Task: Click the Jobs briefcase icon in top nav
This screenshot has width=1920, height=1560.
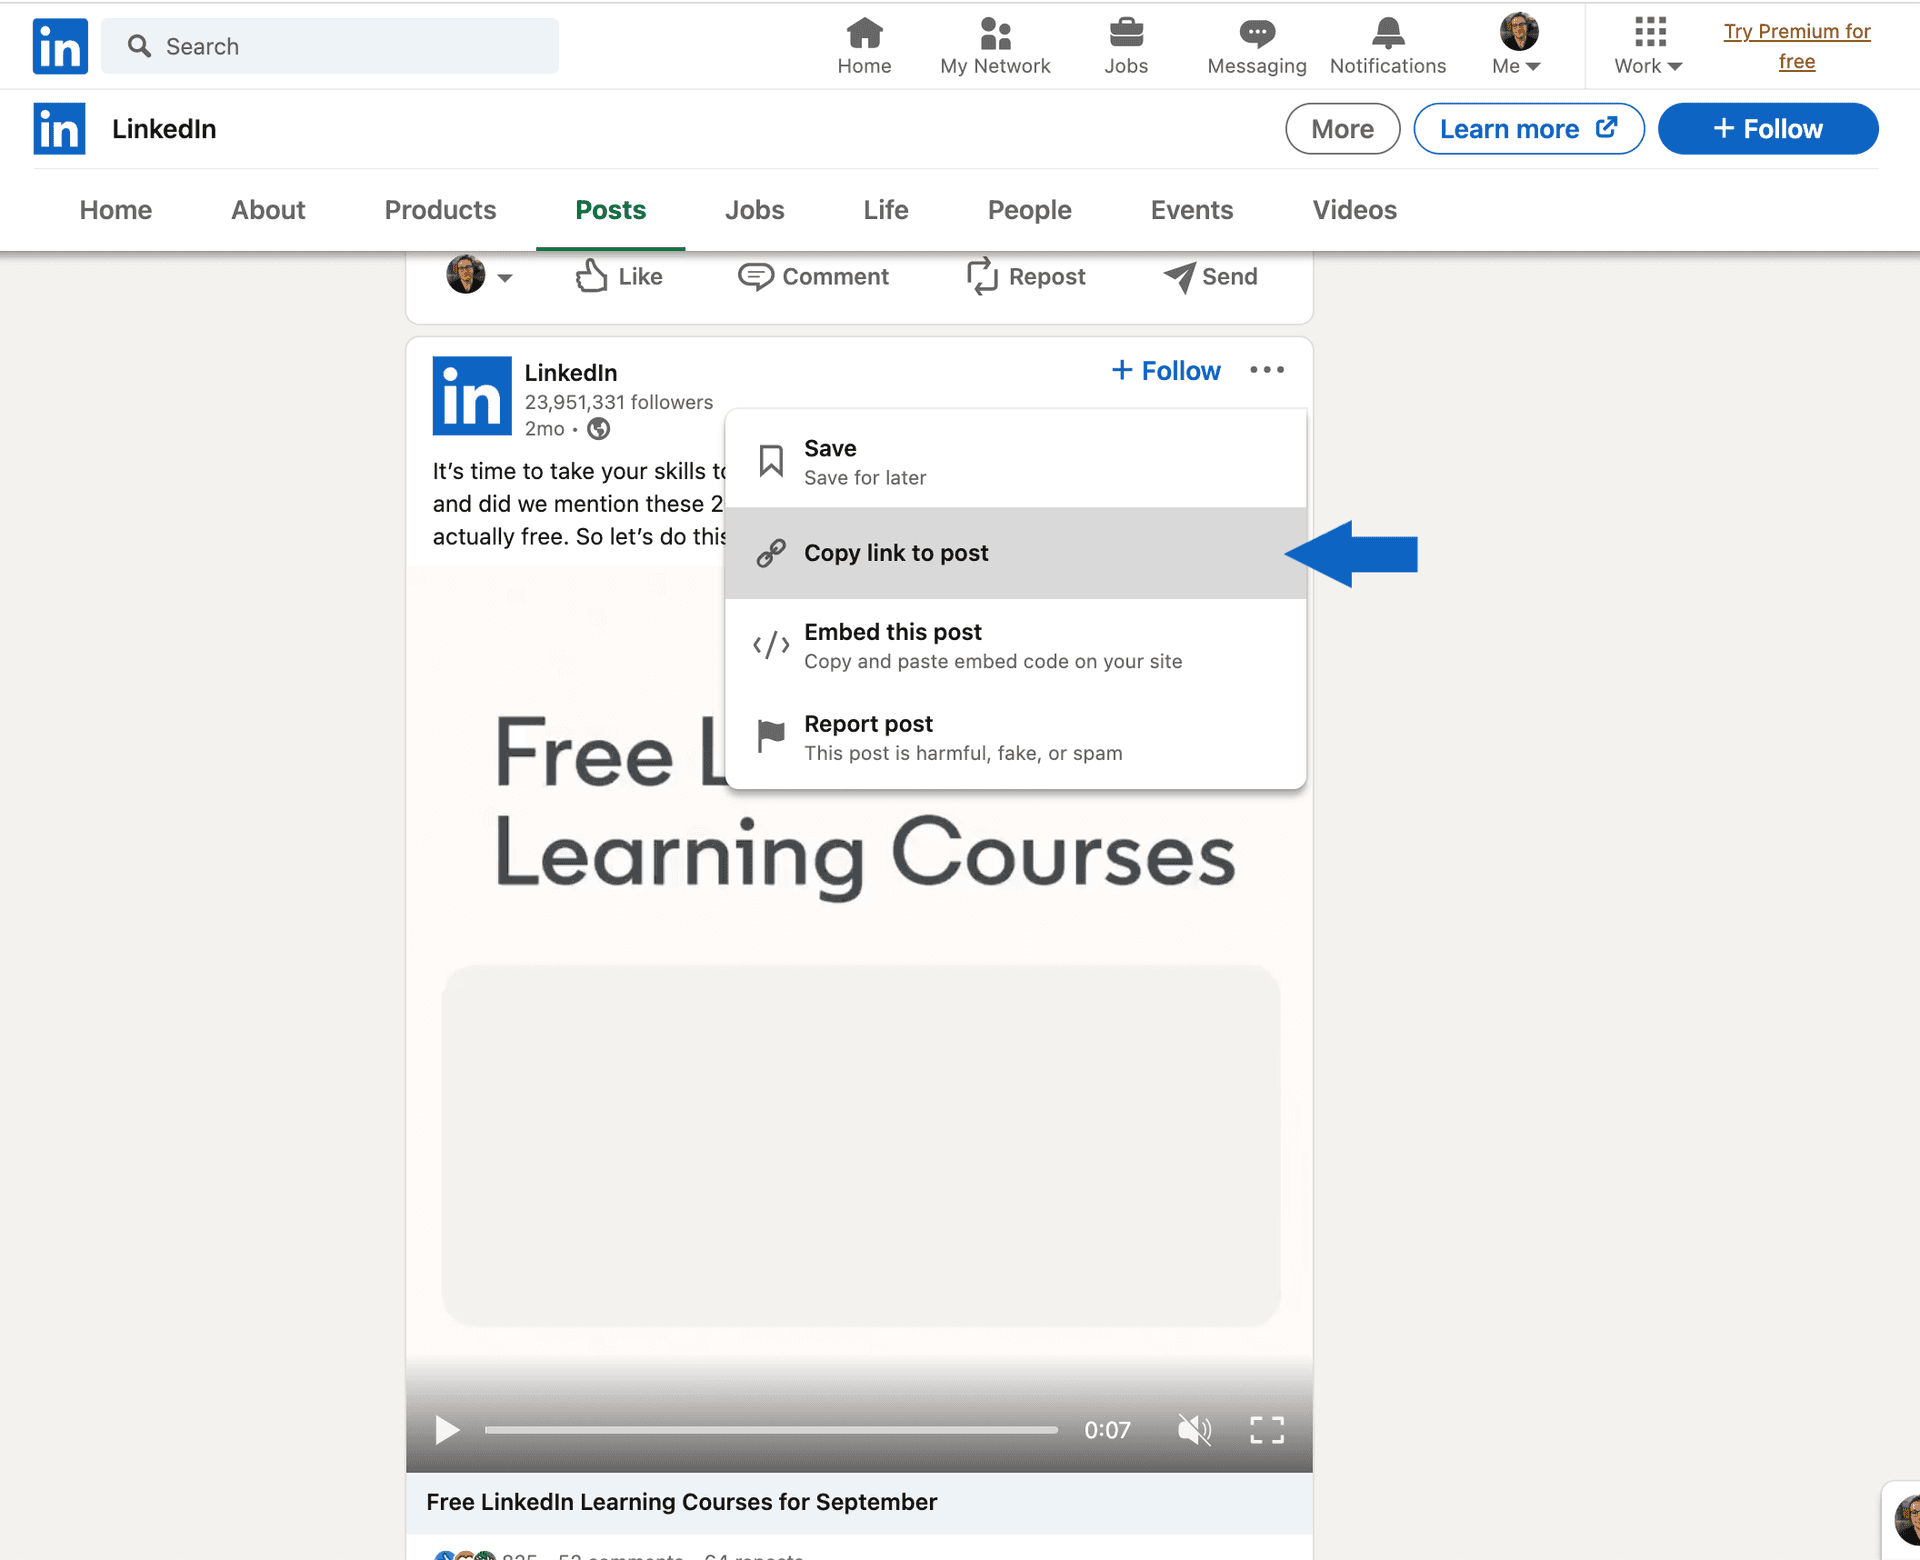Action: point(1125,33)
